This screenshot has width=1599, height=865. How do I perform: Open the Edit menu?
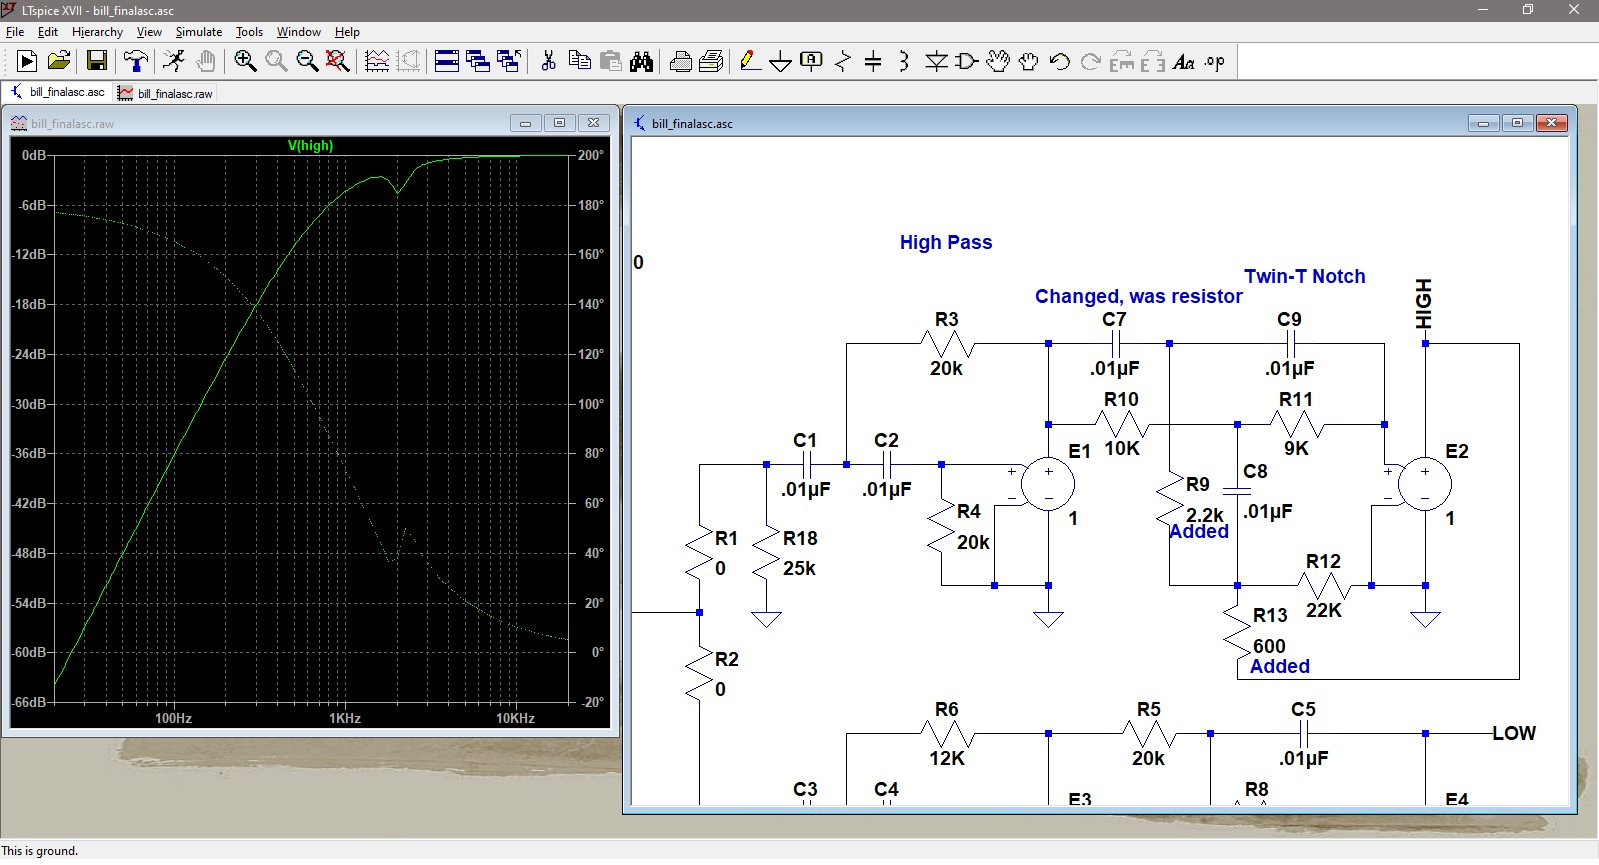[48, 32]
